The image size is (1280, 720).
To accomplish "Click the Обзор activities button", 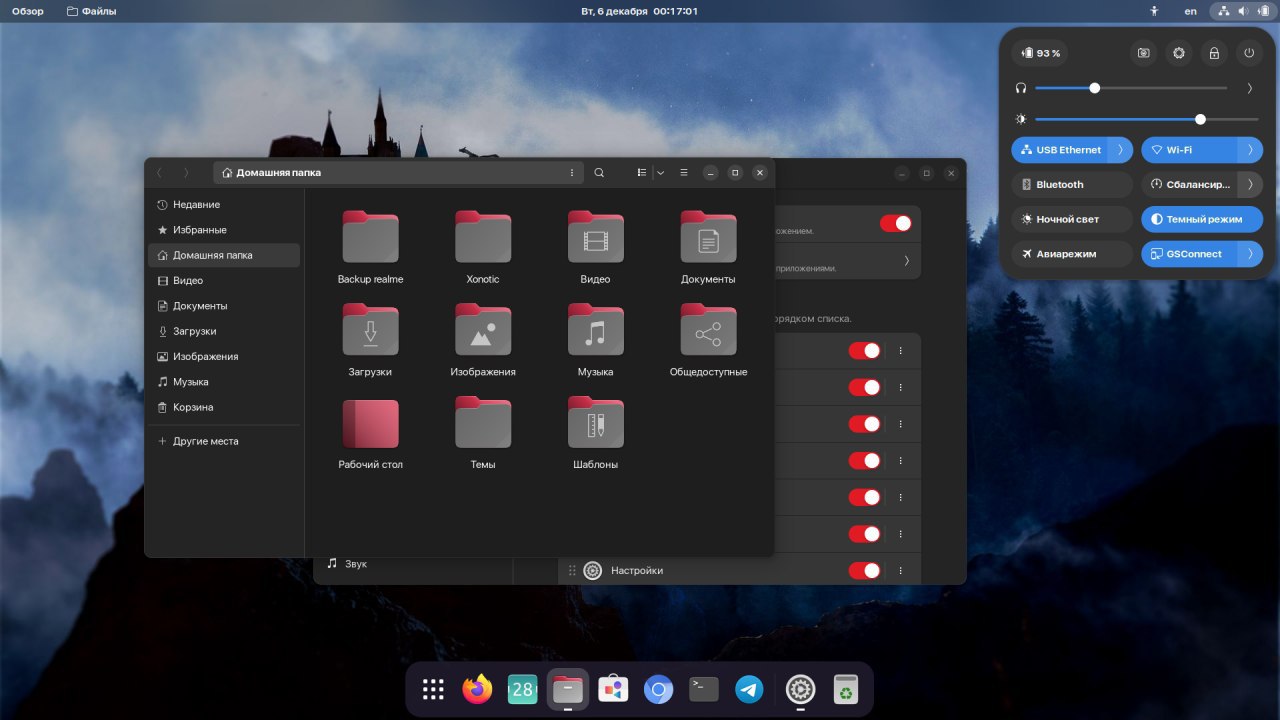I will pos(27,11).
